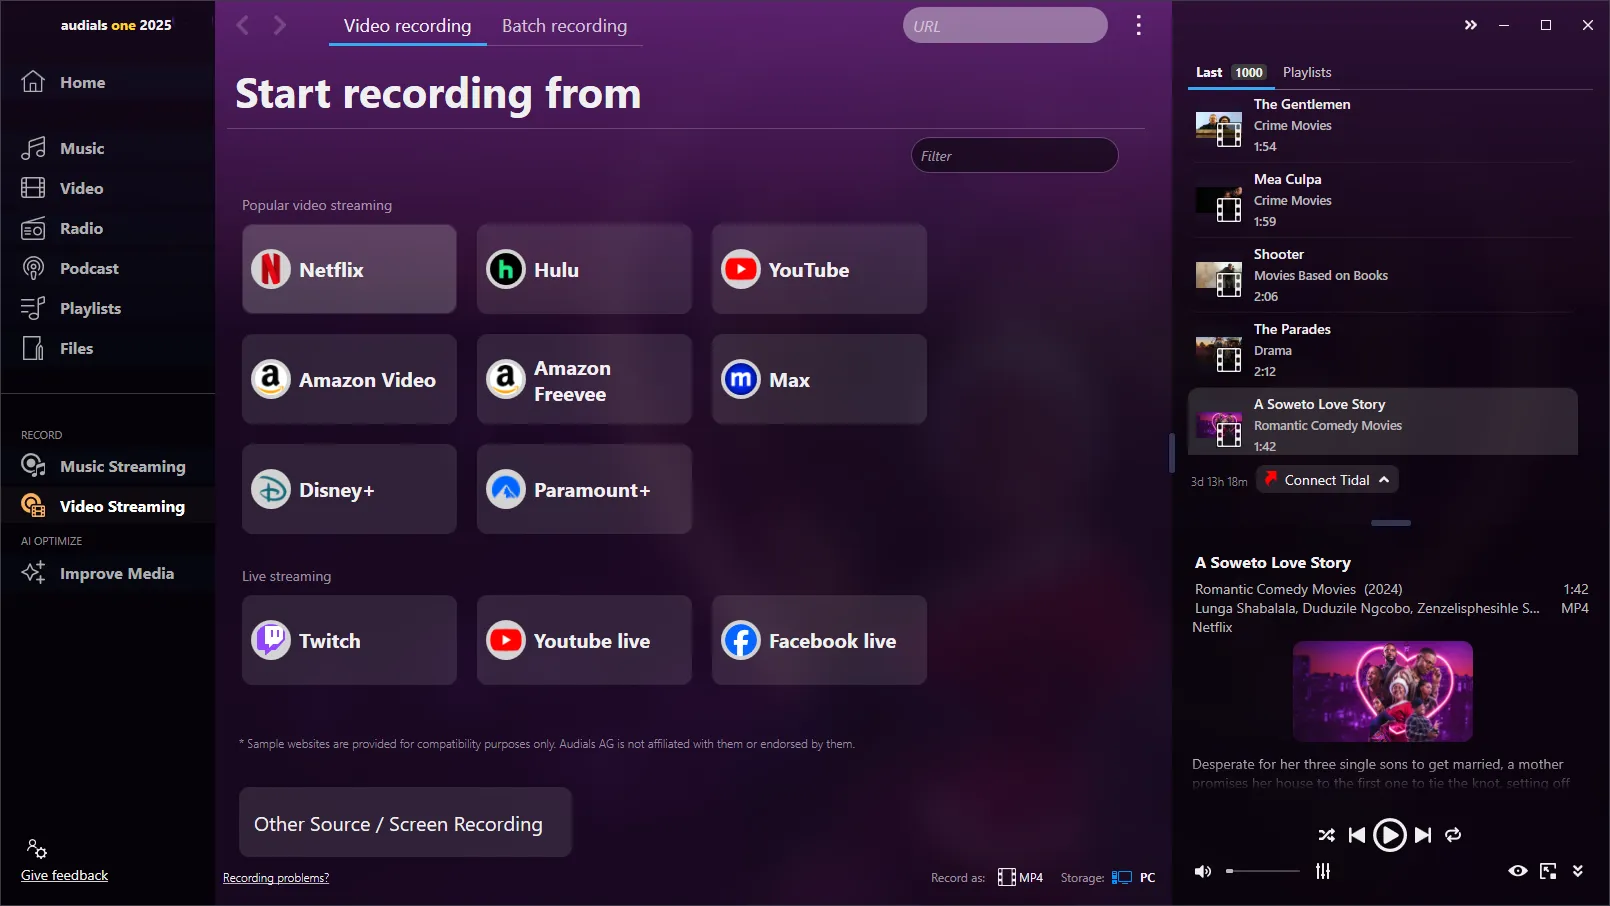
Task: Open the Give feedback link
Action: 65,876
